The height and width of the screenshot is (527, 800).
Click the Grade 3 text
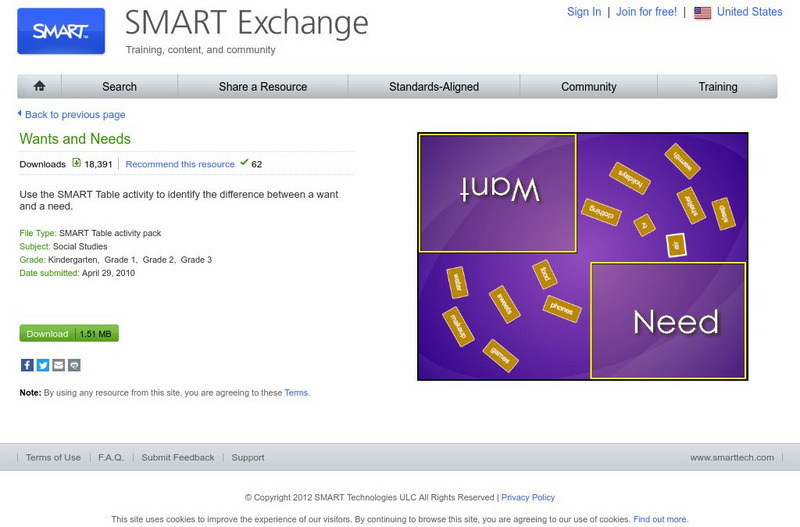pos(196,260)
